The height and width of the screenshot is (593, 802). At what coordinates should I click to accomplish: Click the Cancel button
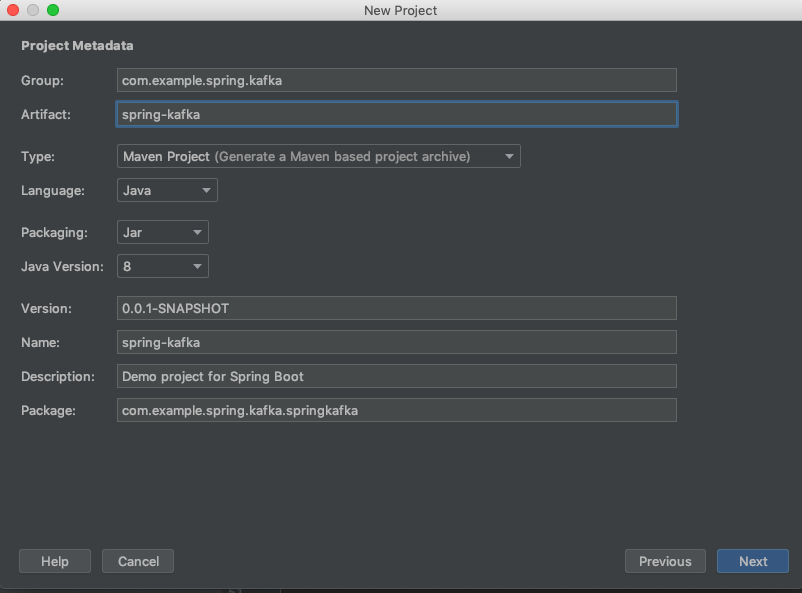pyautogui.click(x=137, y=561)
